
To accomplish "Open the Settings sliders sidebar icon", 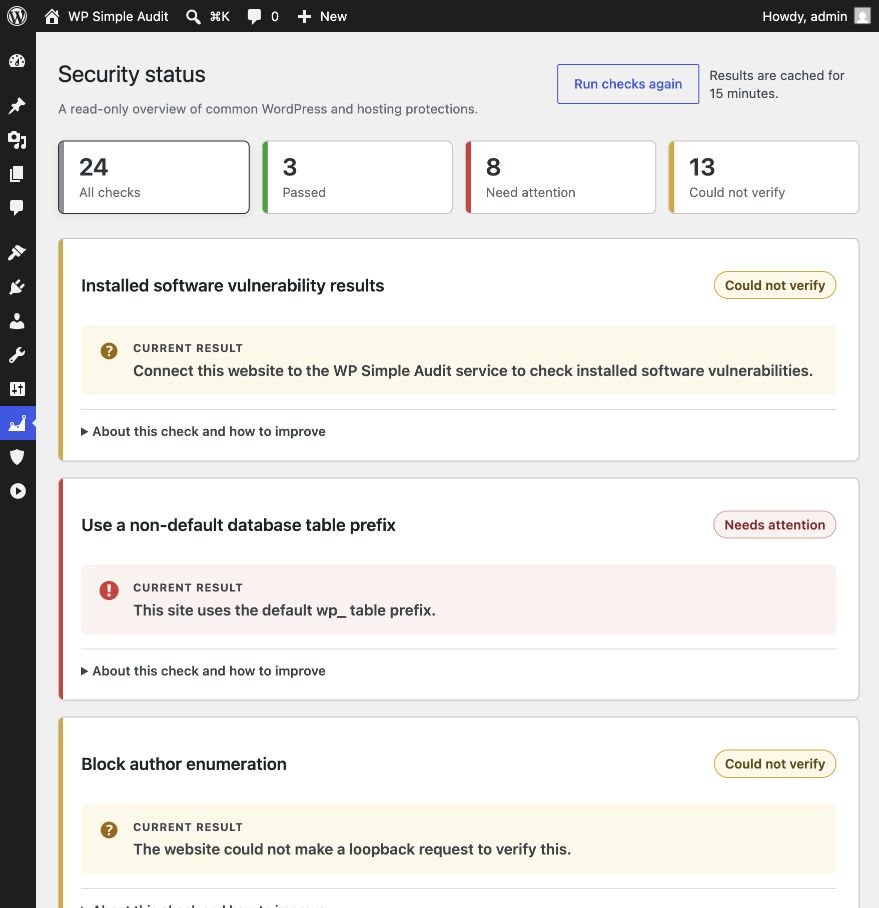I will pos(17,389).
